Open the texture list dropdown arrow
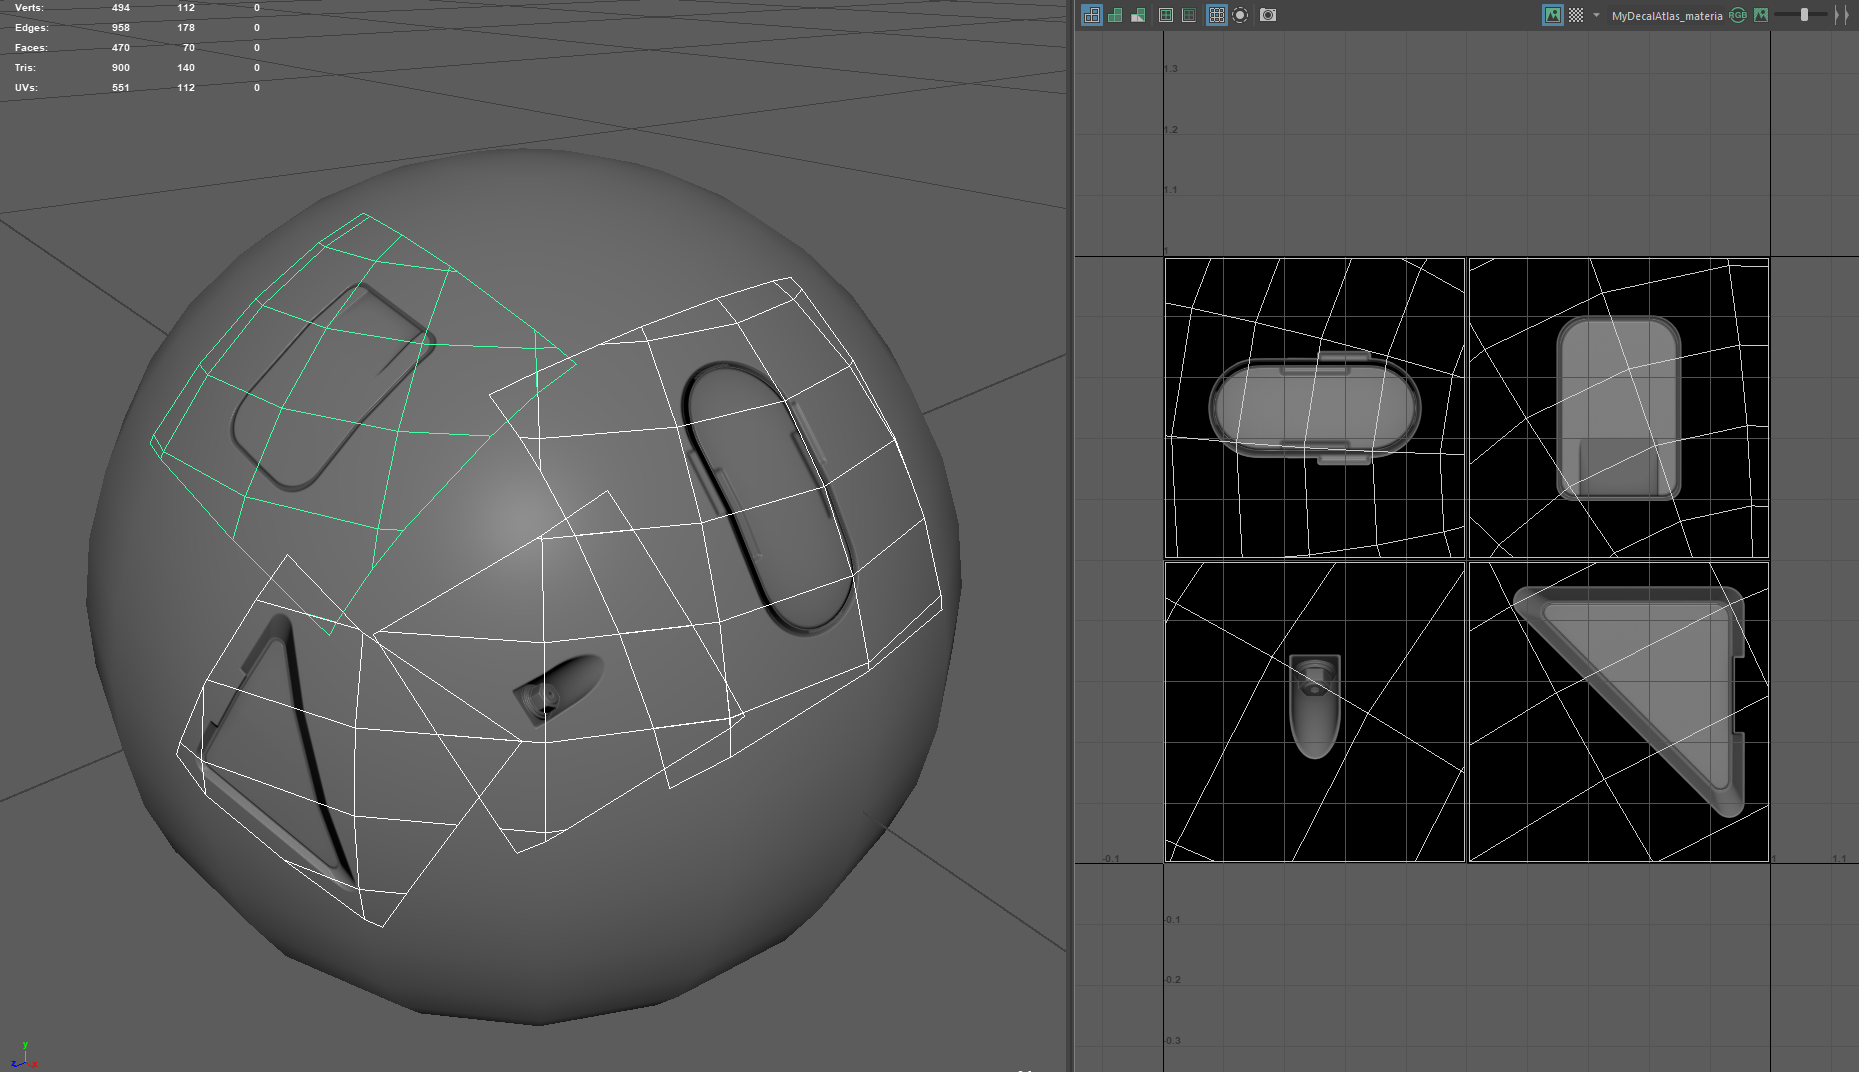This screenshot has height=1072, width=1859. [1596, 15]
